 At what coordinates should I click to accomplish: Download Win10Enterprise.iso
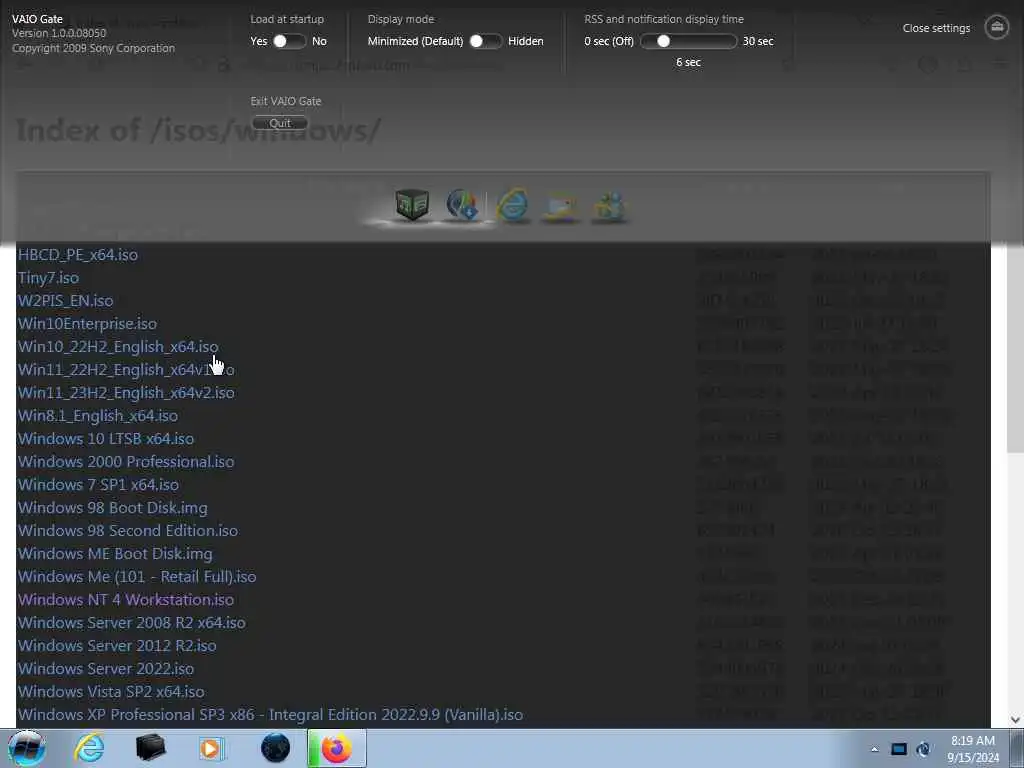click(x=87, y=323)
